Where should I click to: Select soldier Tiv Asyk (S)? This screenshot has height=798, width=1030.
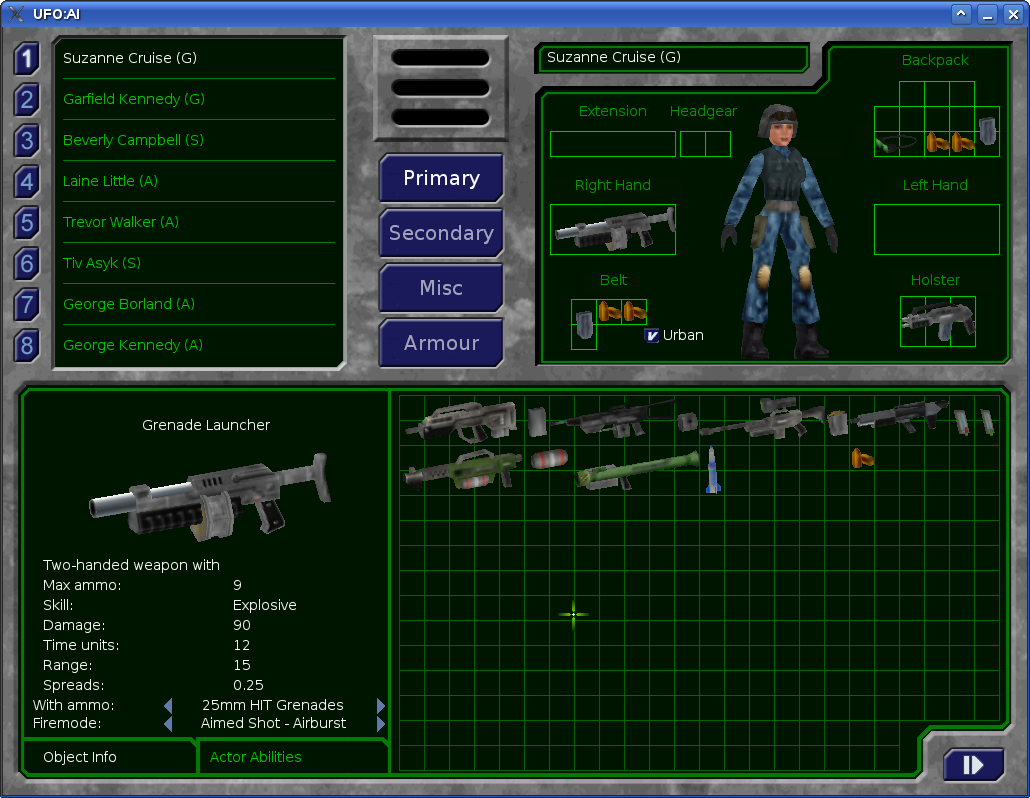[x=198, y=263]
